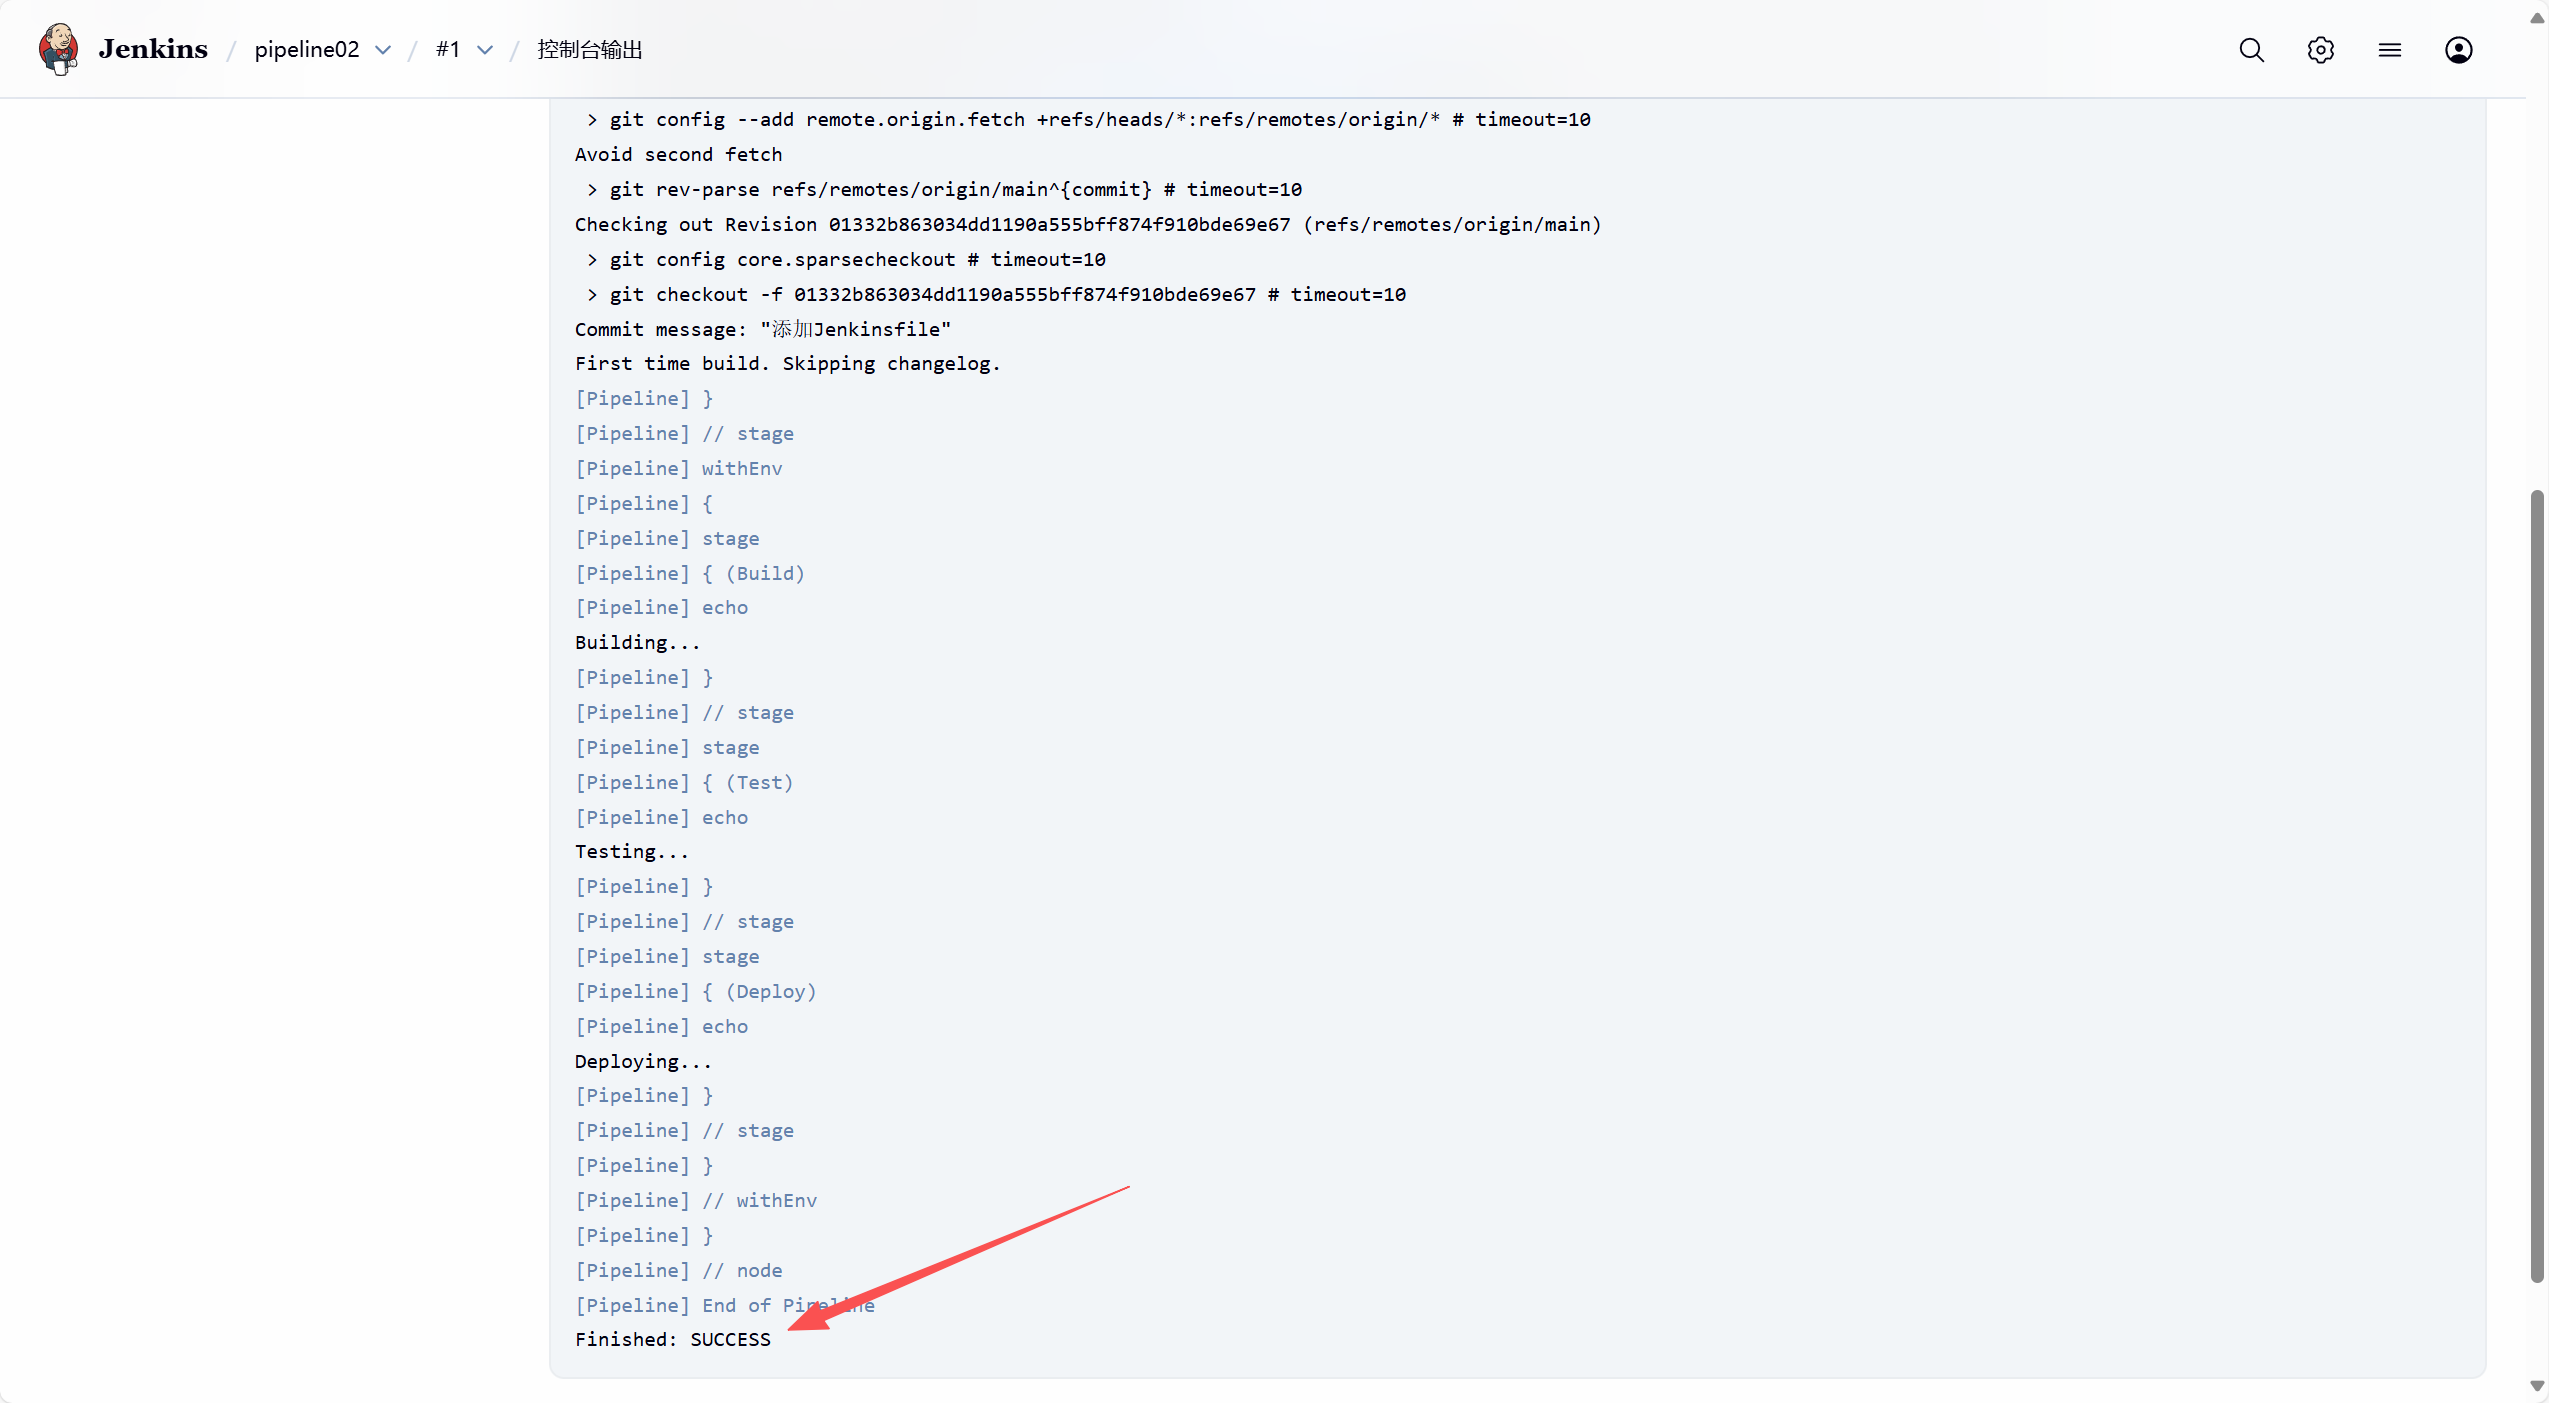Image resolution: width=2549 pixels, height=1403 pixels.
Task: Click the Finished: SUCCESS line
Action: tap(672, 1339)
